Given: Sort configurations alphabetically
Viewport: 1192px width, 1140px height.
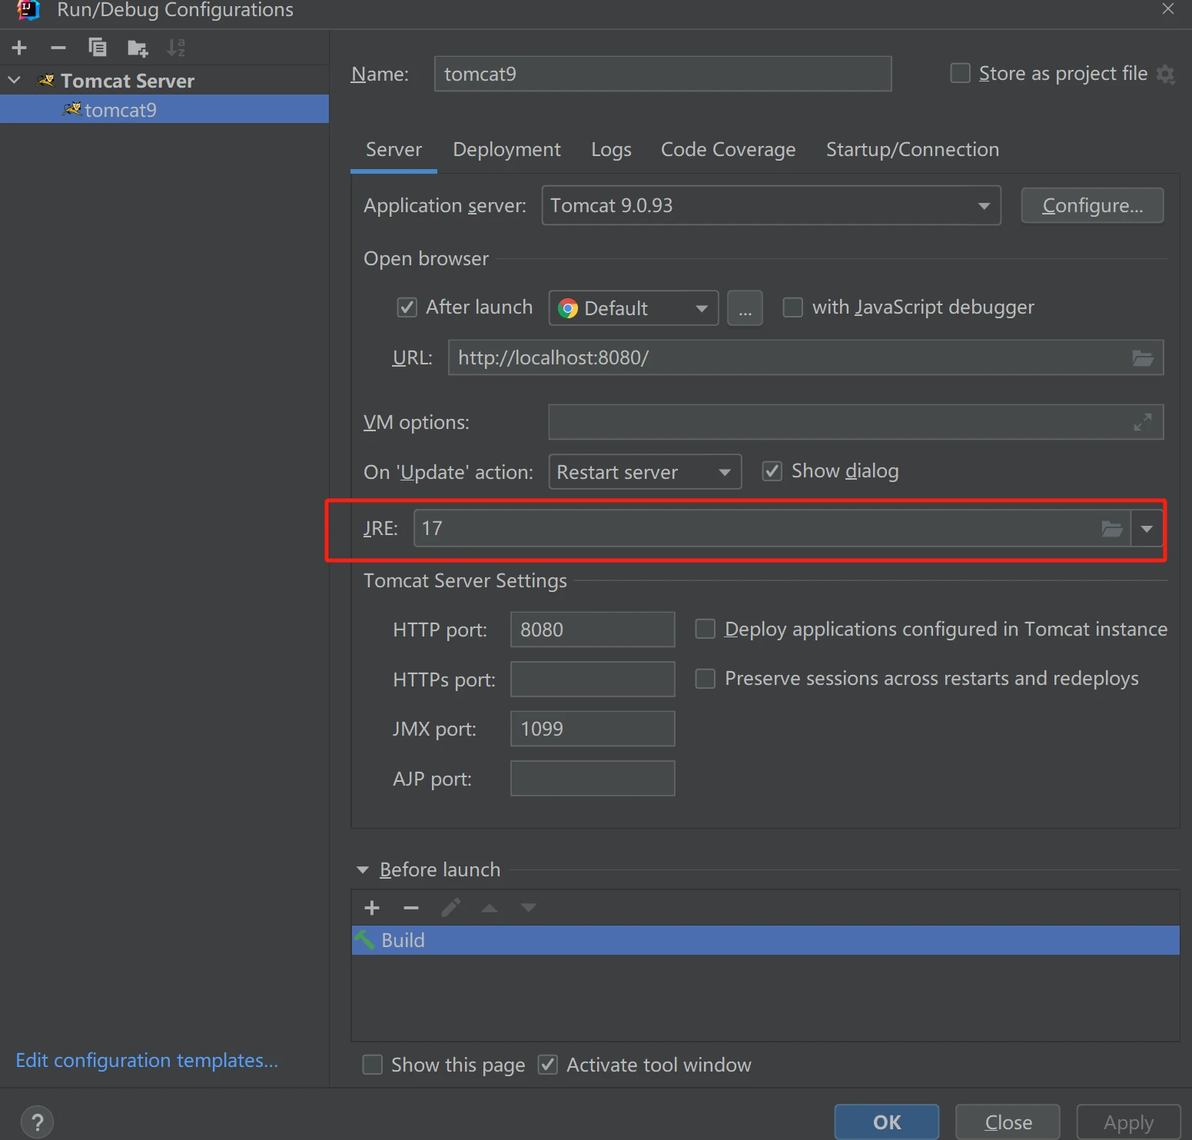Looking at the screenshot, I should tap(176, 48).
